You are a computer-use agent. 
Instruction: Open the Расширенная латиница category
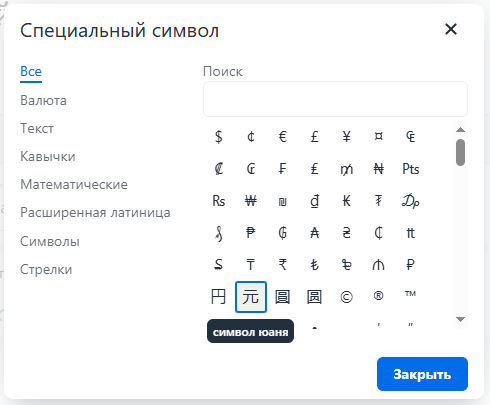pyautogui.click(x=95, y=212)
